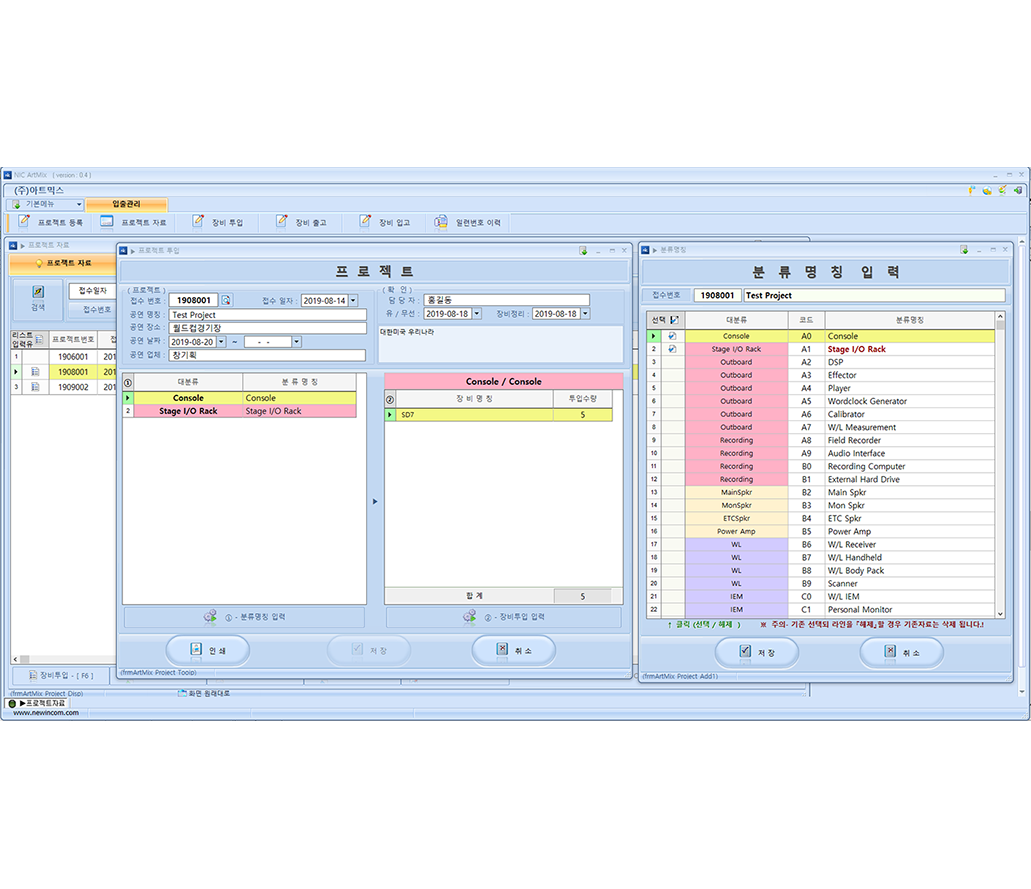The height and width of the screenshot is (889, 1031).
Task: Uncheck the Console row selection checkbox
Action: click(x=672, y=337)
